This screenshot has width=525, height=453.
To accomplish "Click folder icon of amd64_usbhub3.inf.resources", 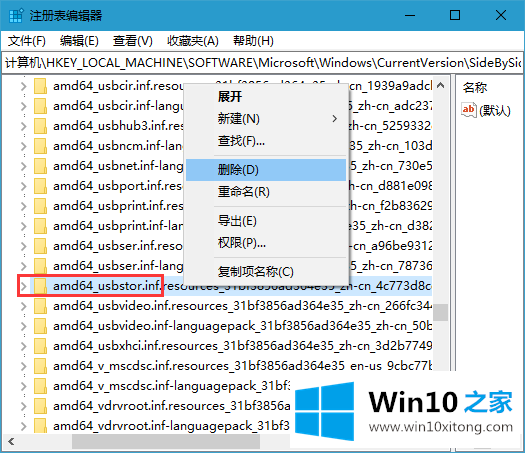I will click(x=40, y=126).
